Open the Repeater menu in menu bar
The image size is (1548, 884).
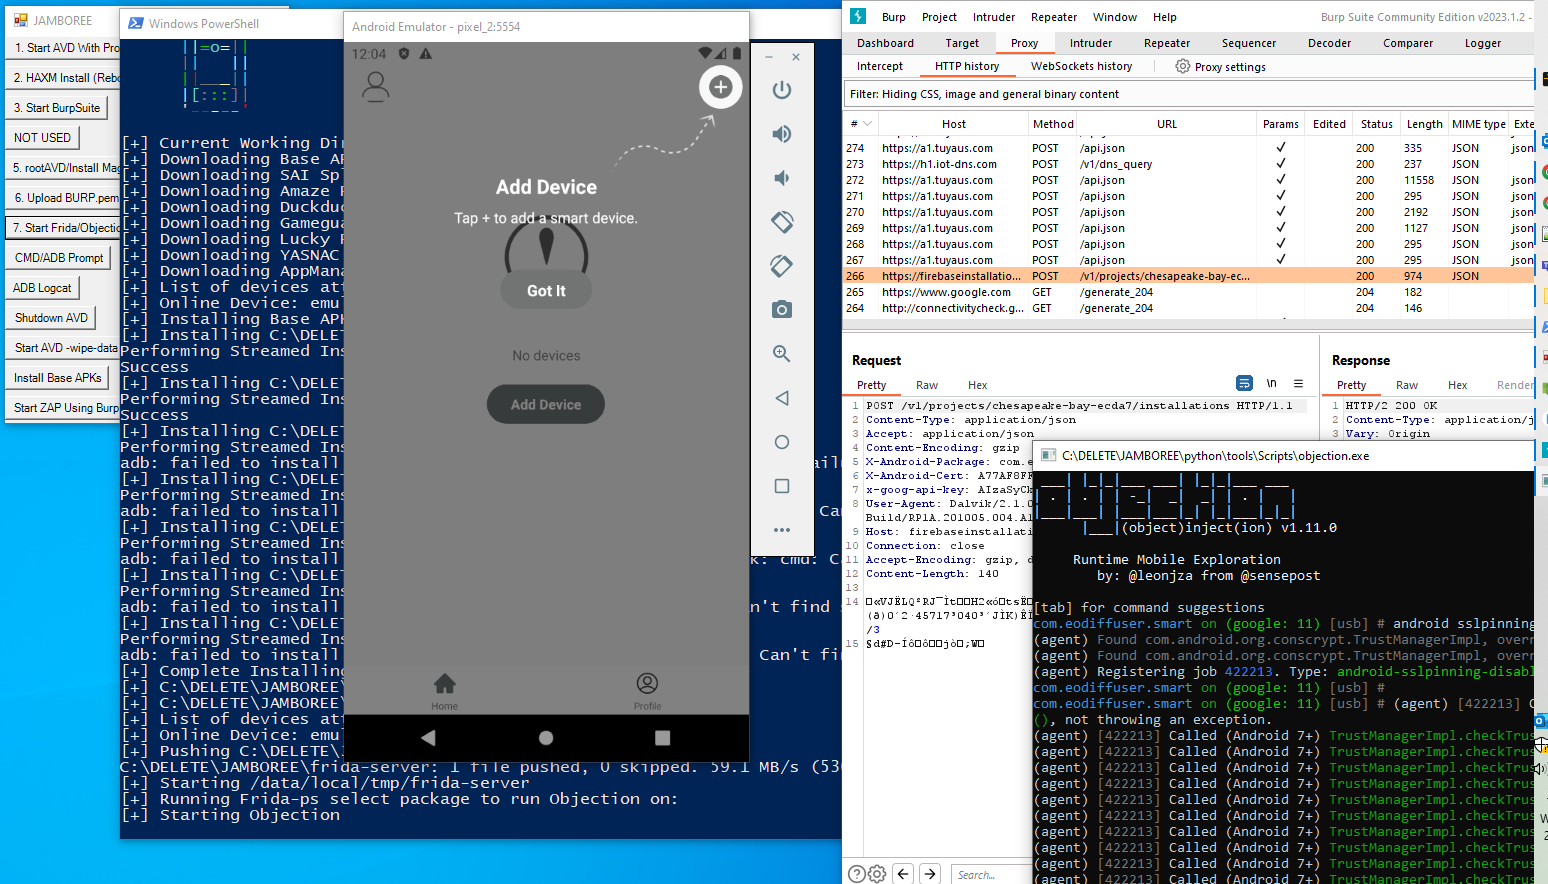tap(1053, 17)
